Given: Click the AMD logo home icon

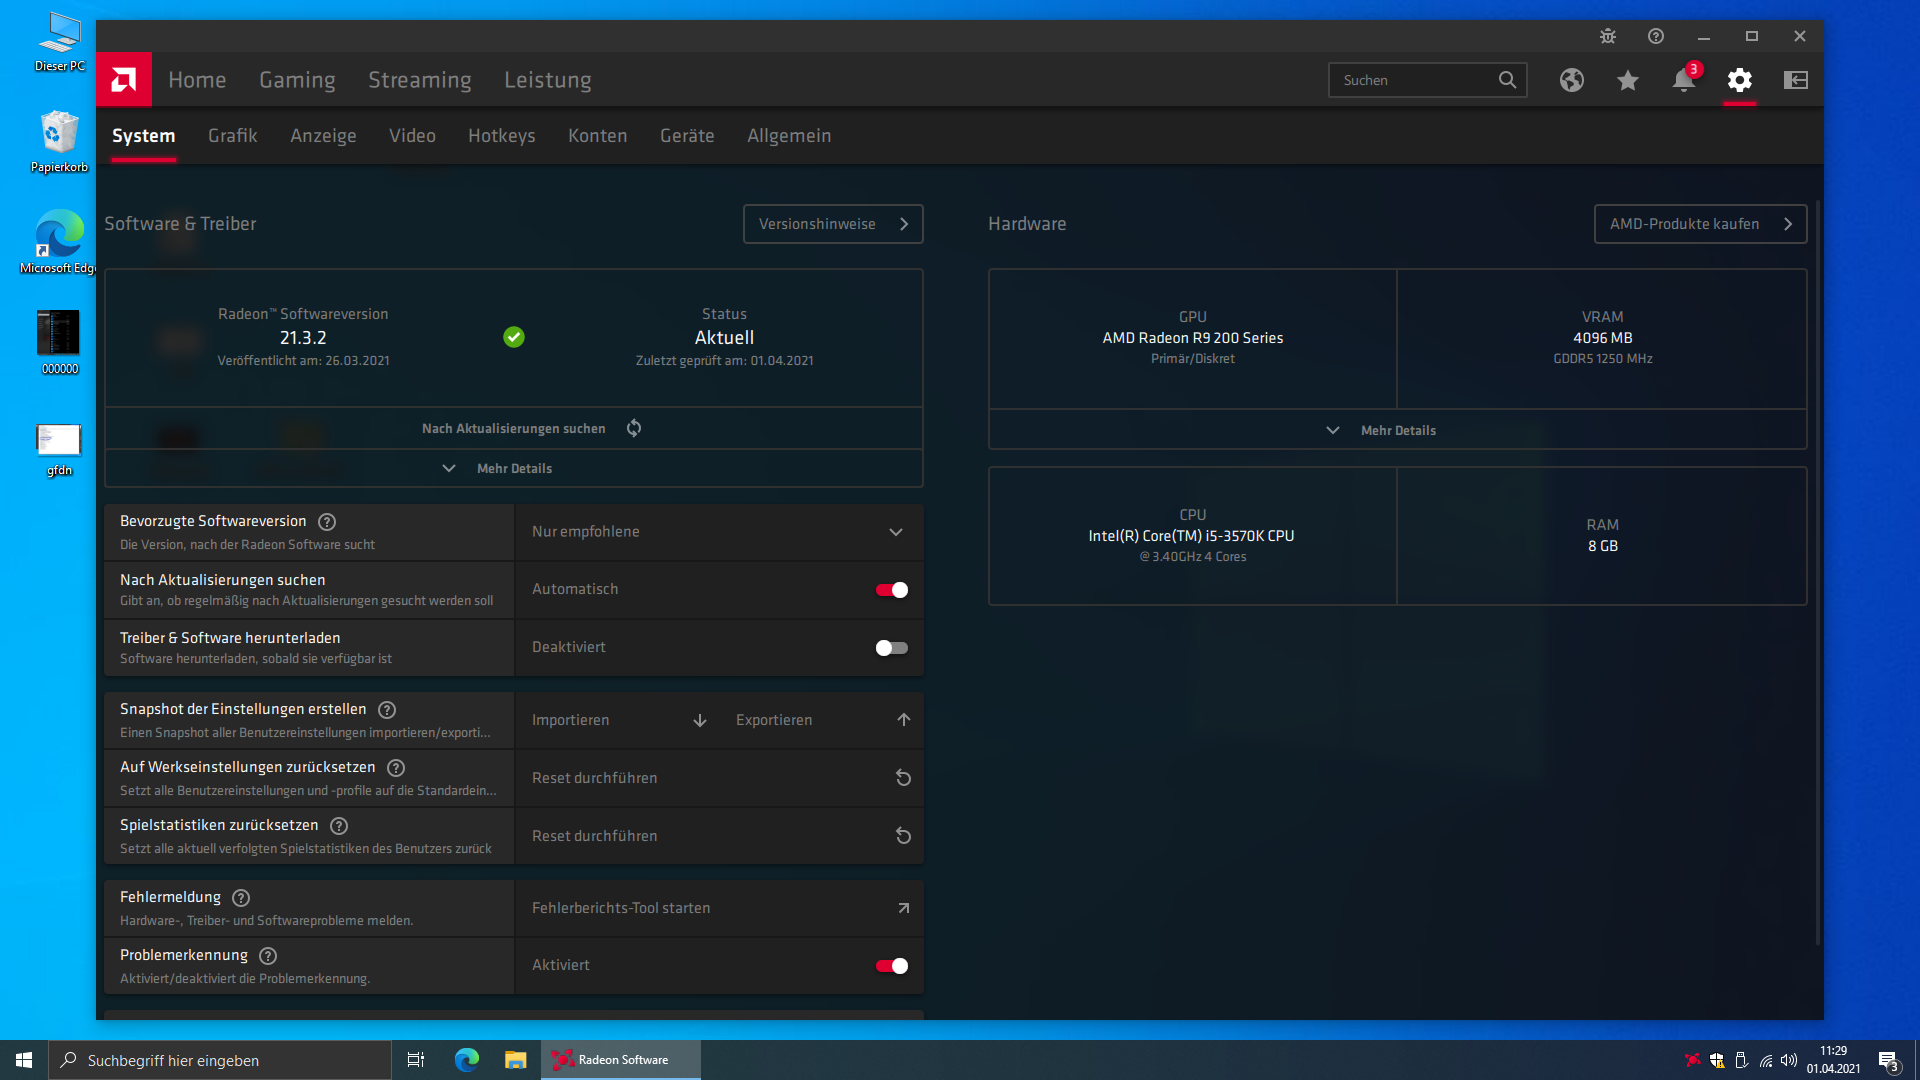Looking at the screenshot, I should click(x=124, y=79).
